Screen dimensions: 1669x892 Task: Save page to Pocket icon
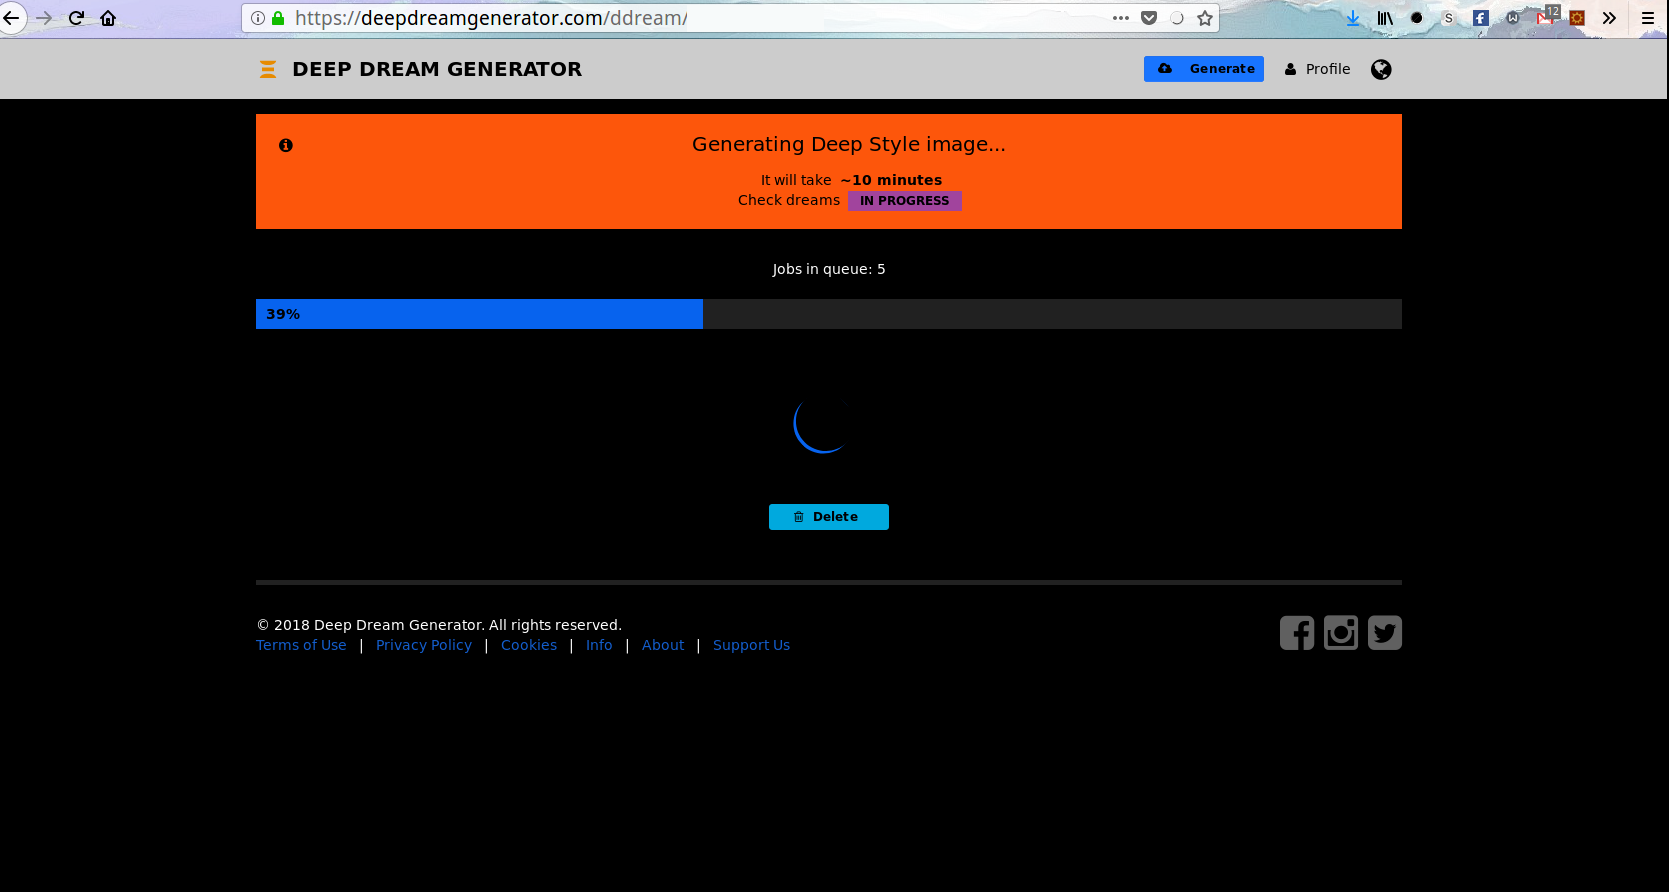click(1149, 18)
